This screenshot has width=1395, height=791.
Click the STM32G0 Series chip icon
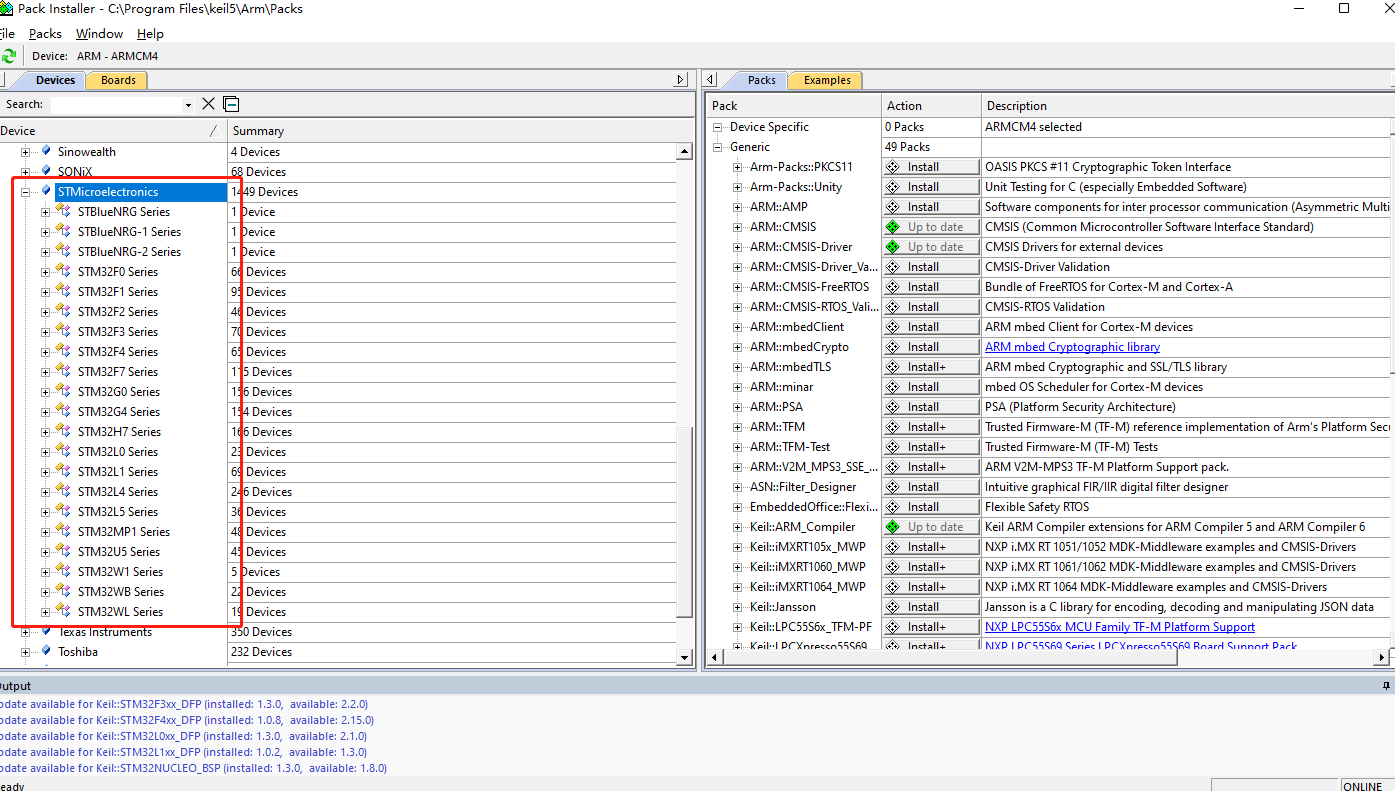(63, 391)
